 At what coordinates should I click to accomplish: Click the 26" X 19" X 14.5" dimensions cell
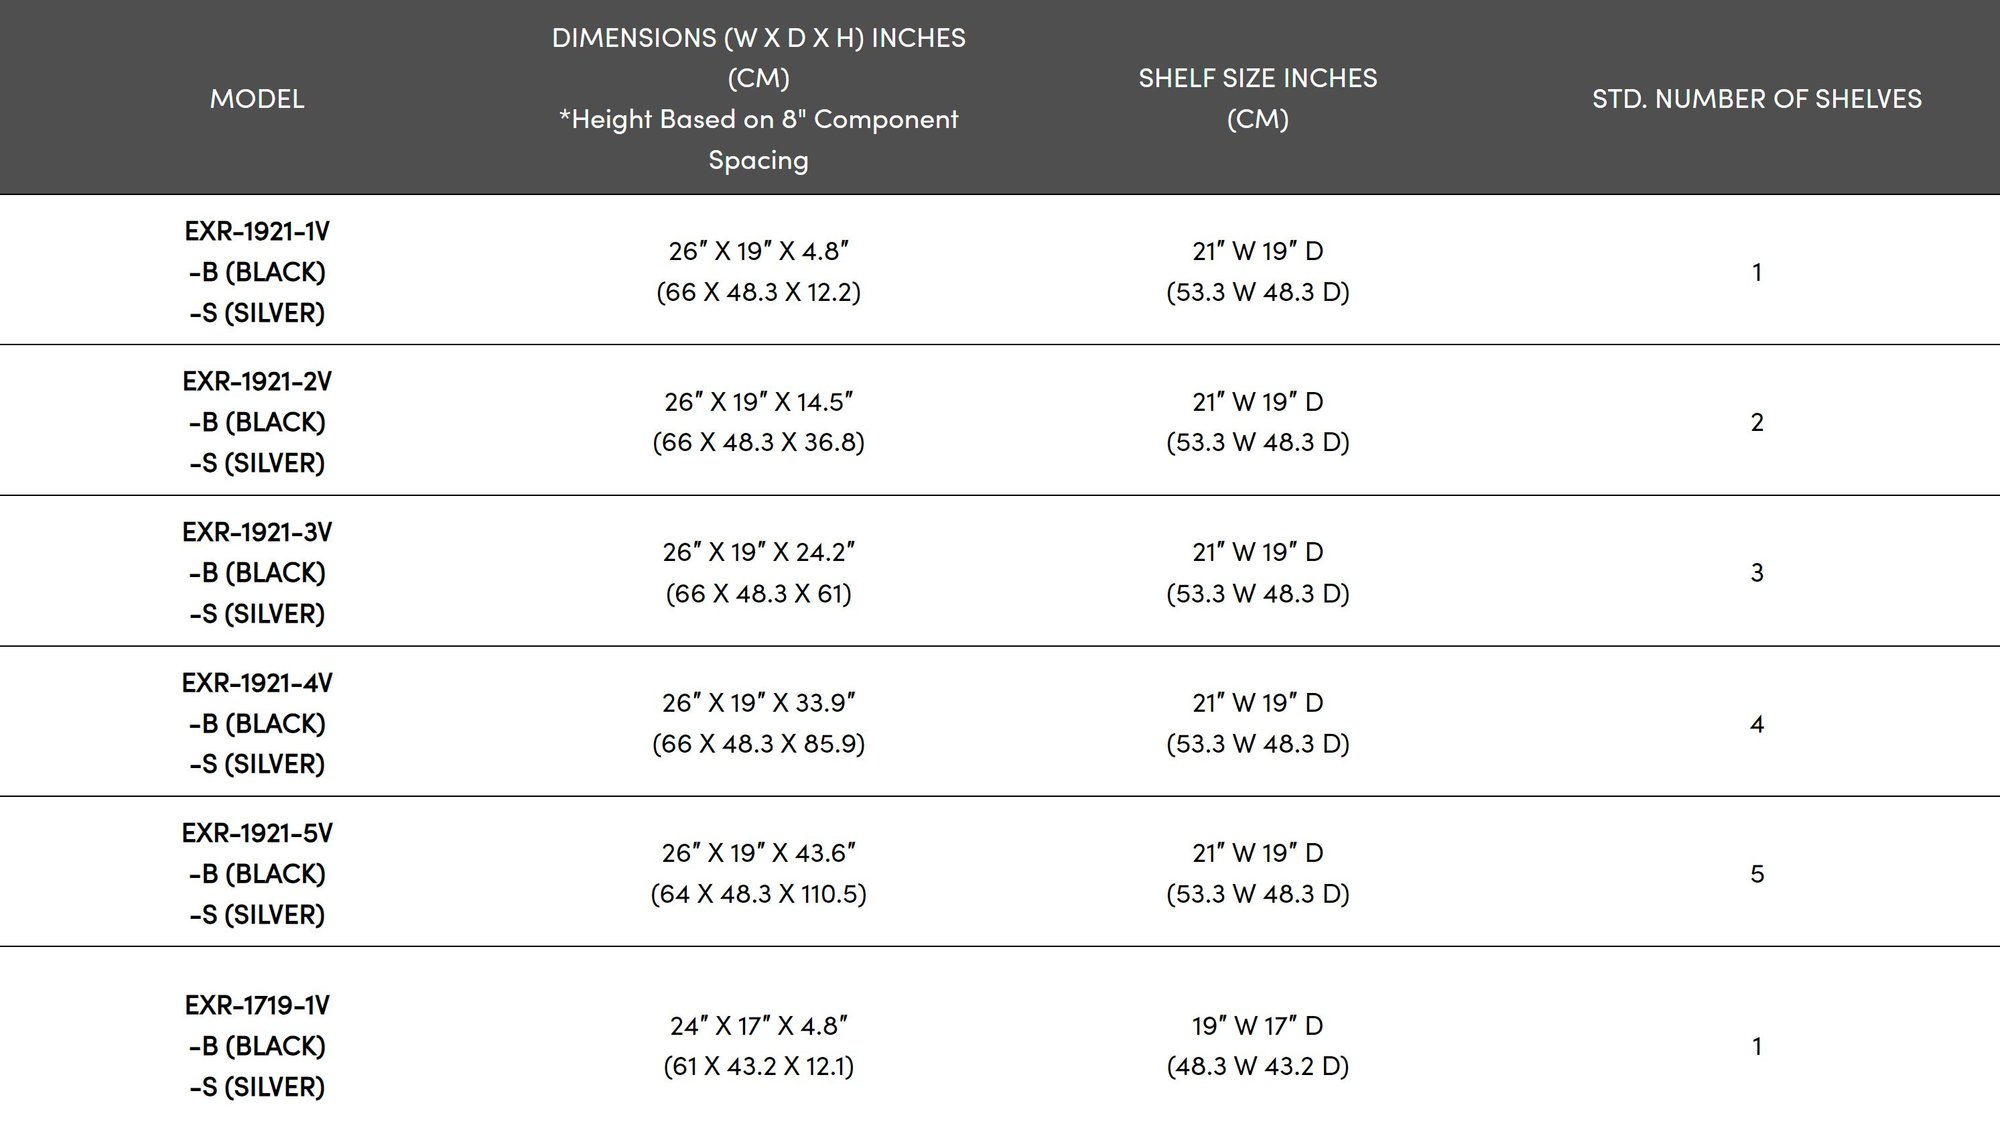[758, 421]
